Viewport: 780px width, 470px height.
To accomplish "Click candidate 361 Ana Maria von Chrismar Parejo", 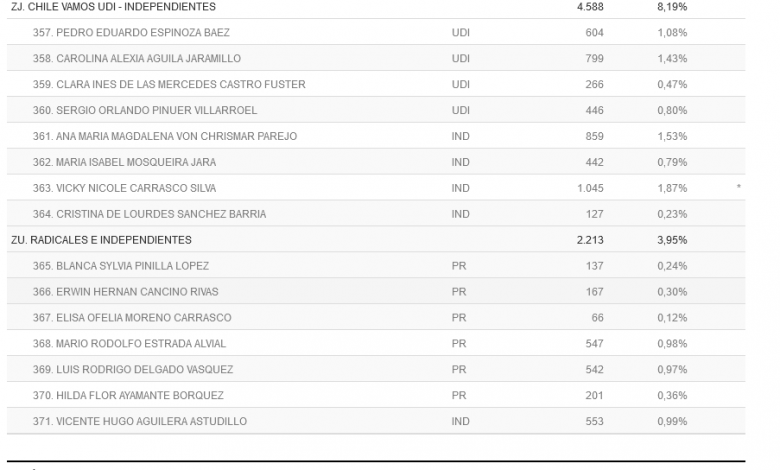I will [165, 136].
